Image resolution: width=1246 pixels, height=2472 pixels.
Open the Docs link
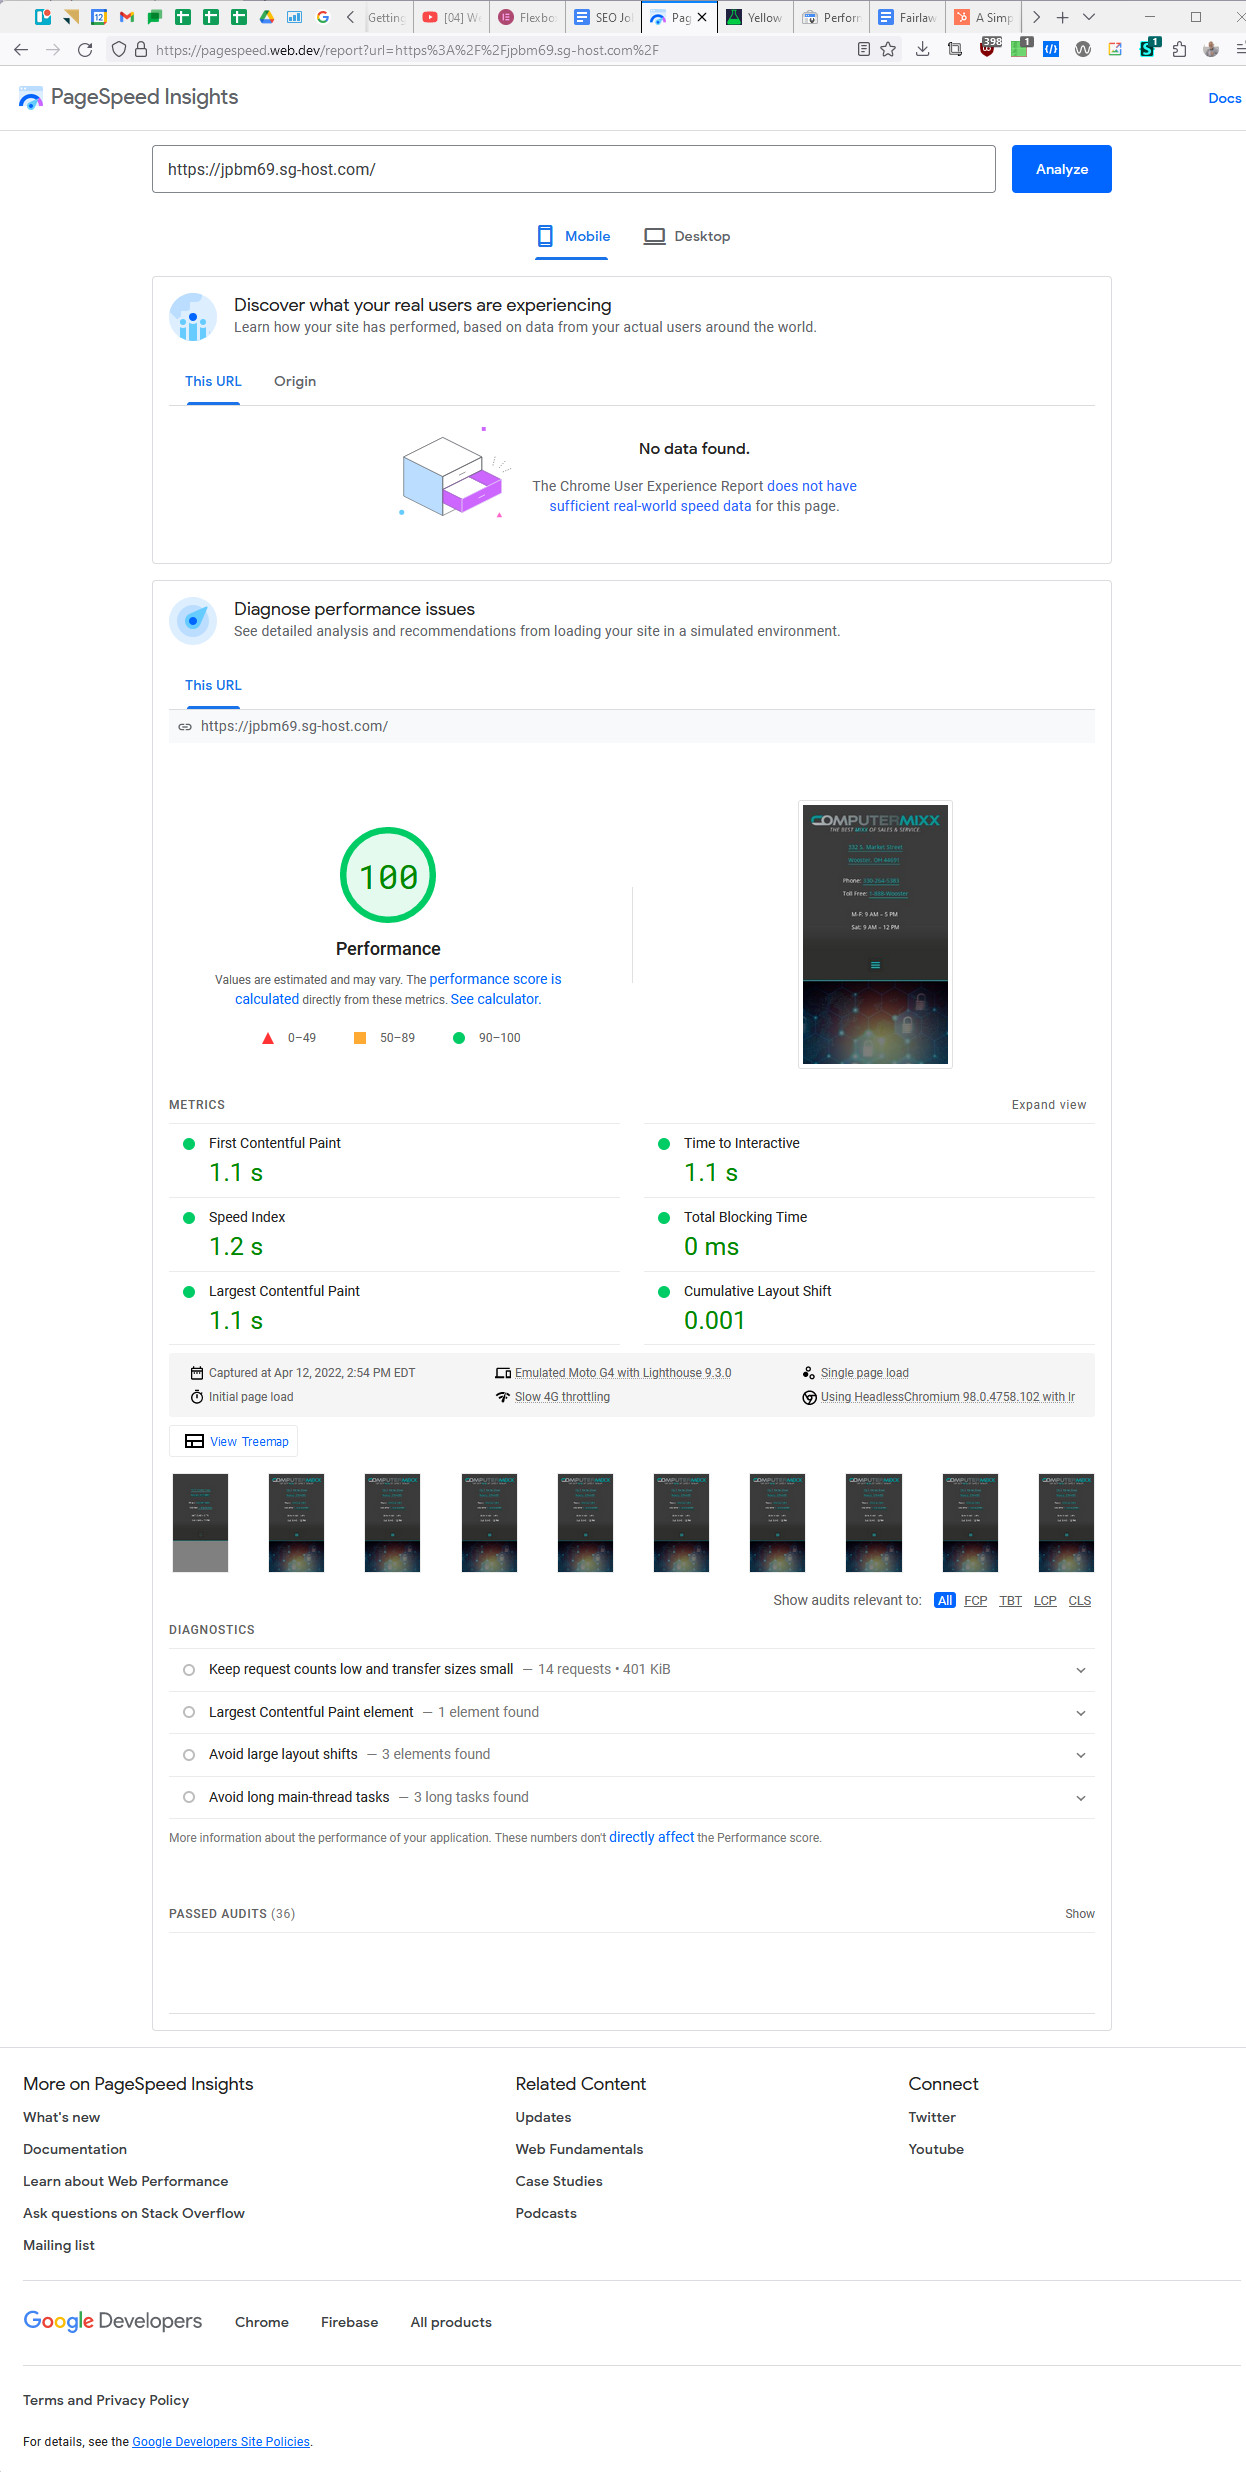[1224, 98]
